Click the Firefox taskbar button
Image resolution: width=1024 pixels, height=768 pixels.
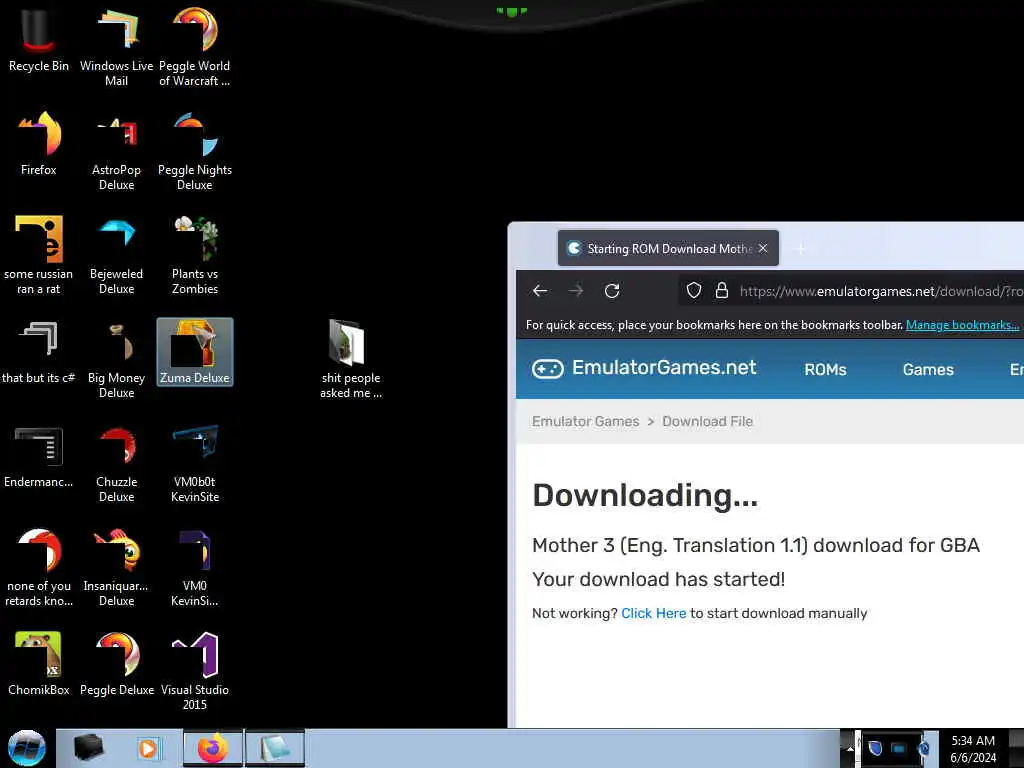(x=213, y=748)
